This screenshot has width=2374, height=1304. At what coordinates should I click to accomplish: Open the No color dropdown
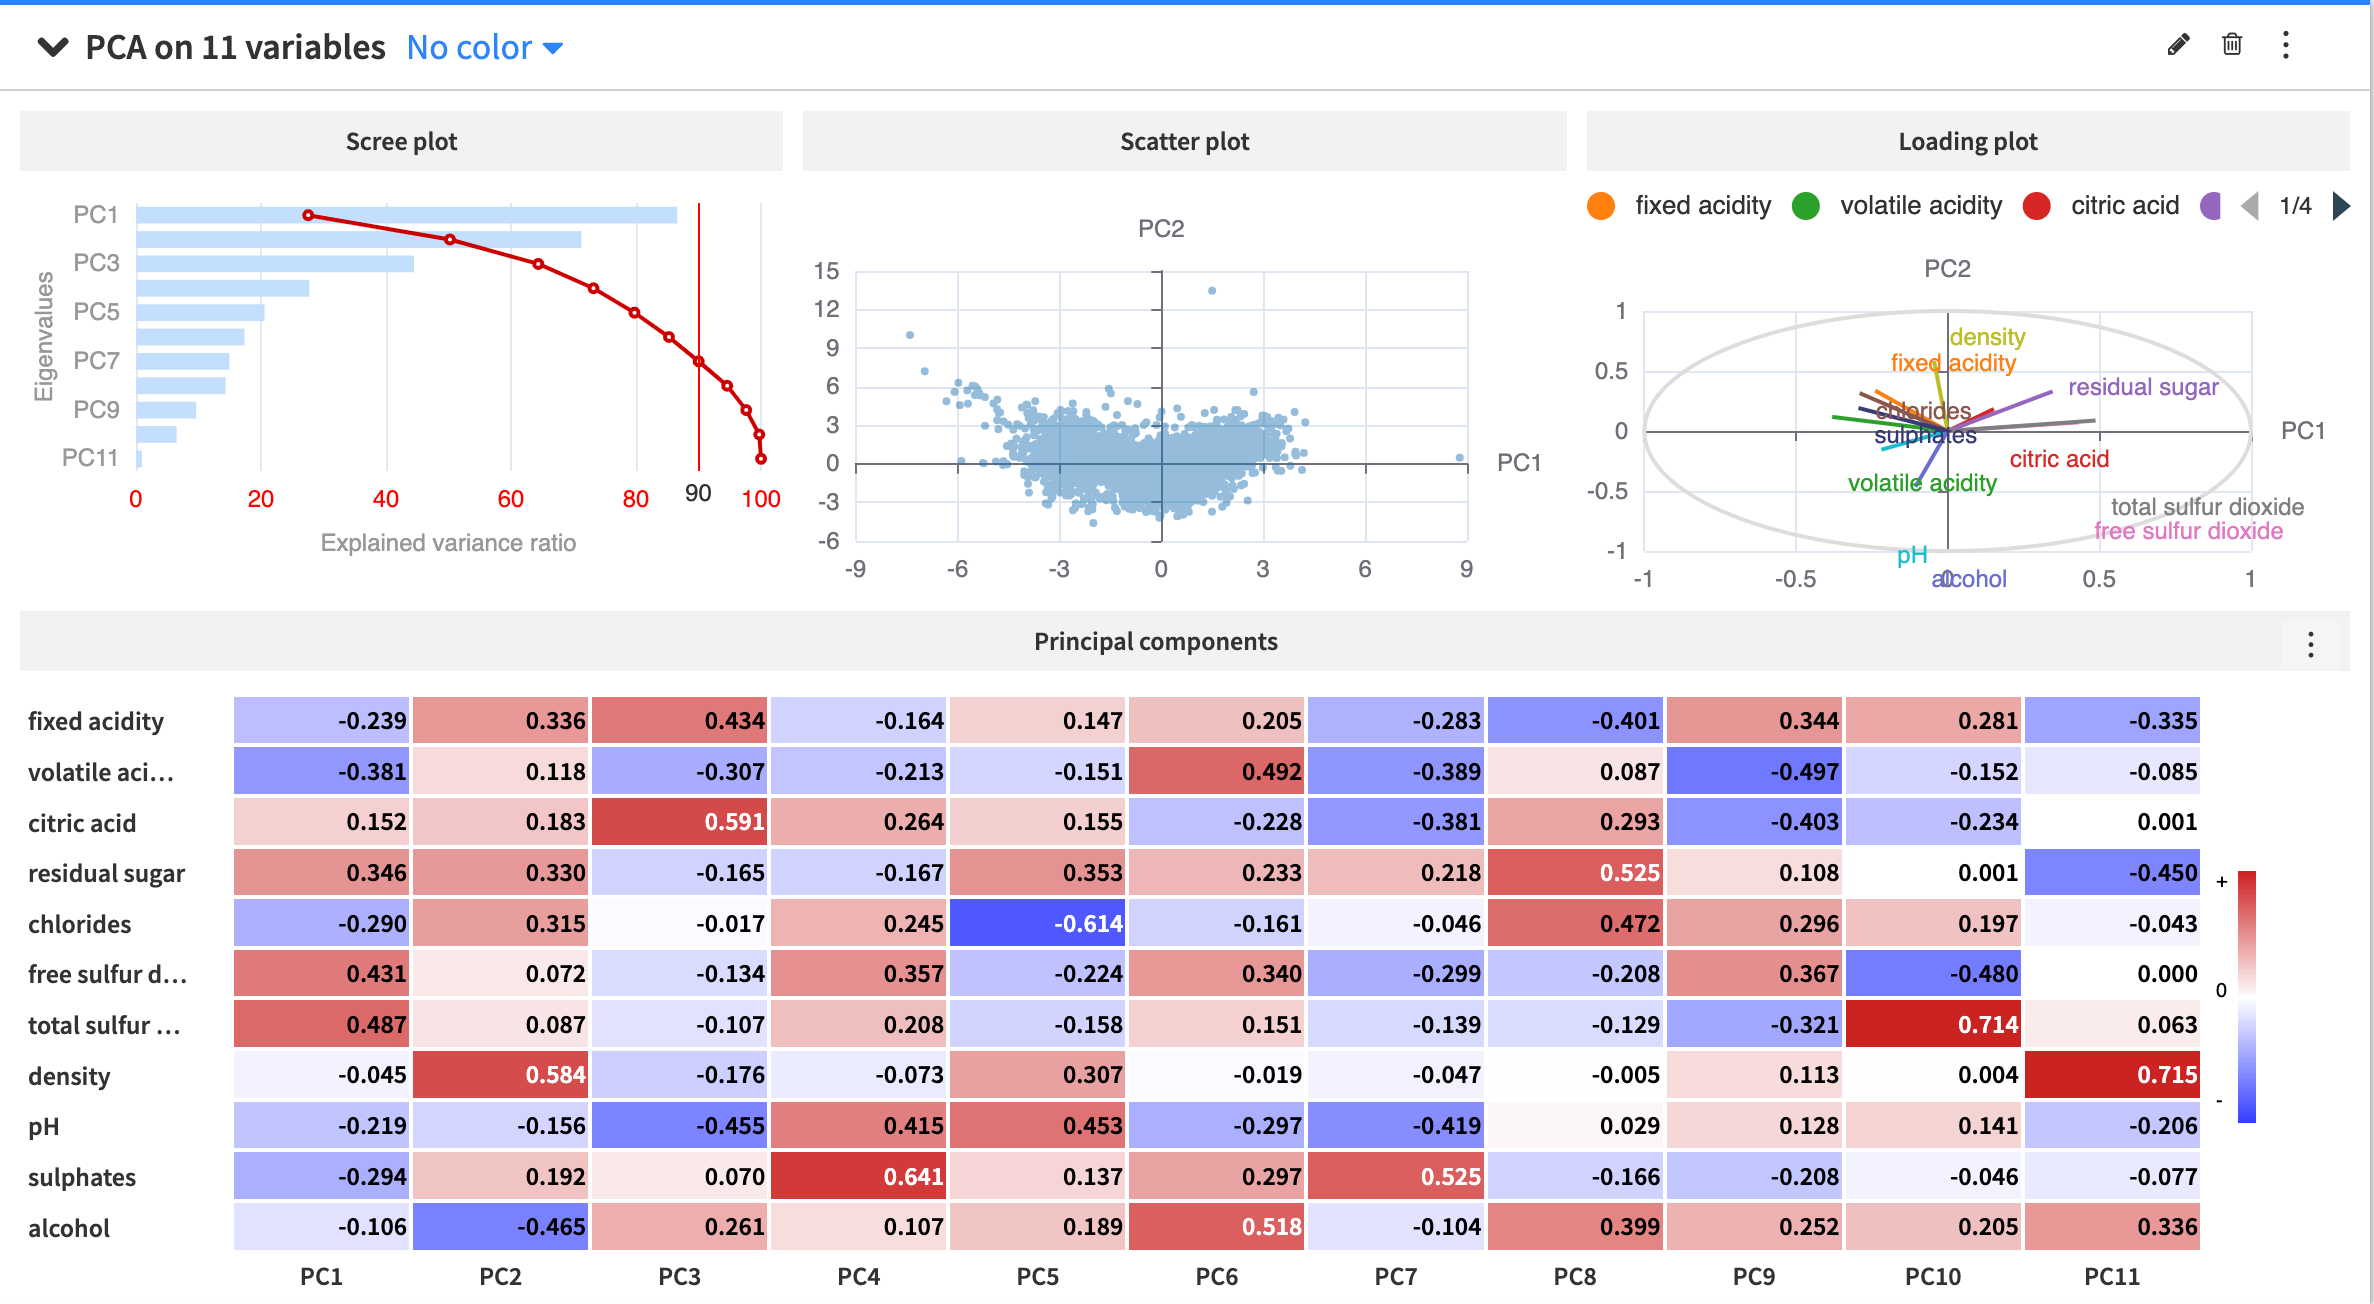pyautogui.click(x=483, y=47)
